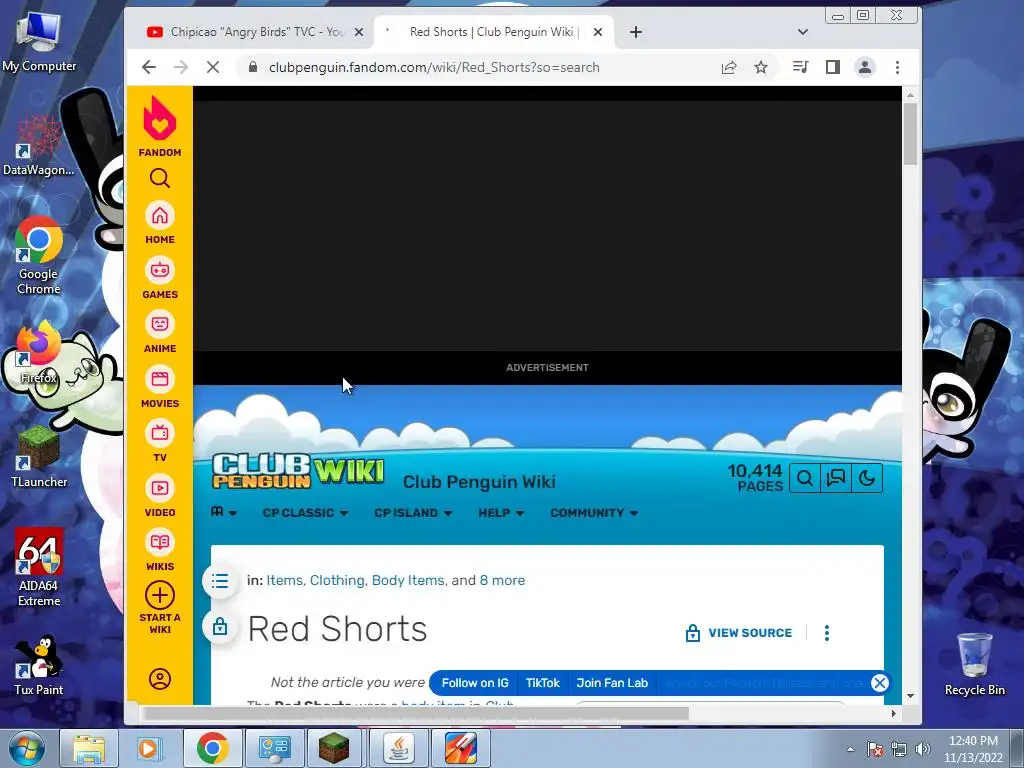Click Join Fan Lab link
1024x768 pixels.
click(x=612, y=683)
